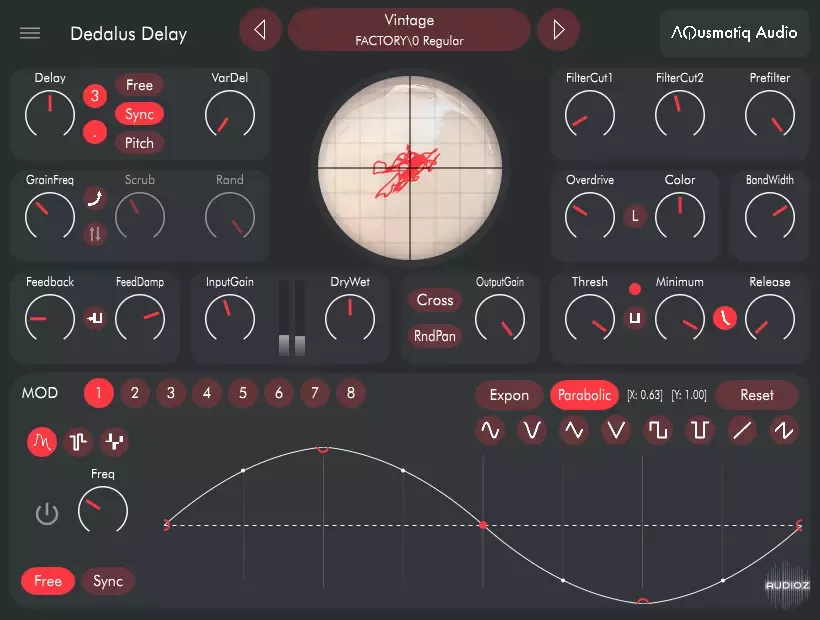Open the Vintage preset name selector
Image resolution: width=820 pixels, height=620 pixels.
pyautogui.click(x=409, y=30)
